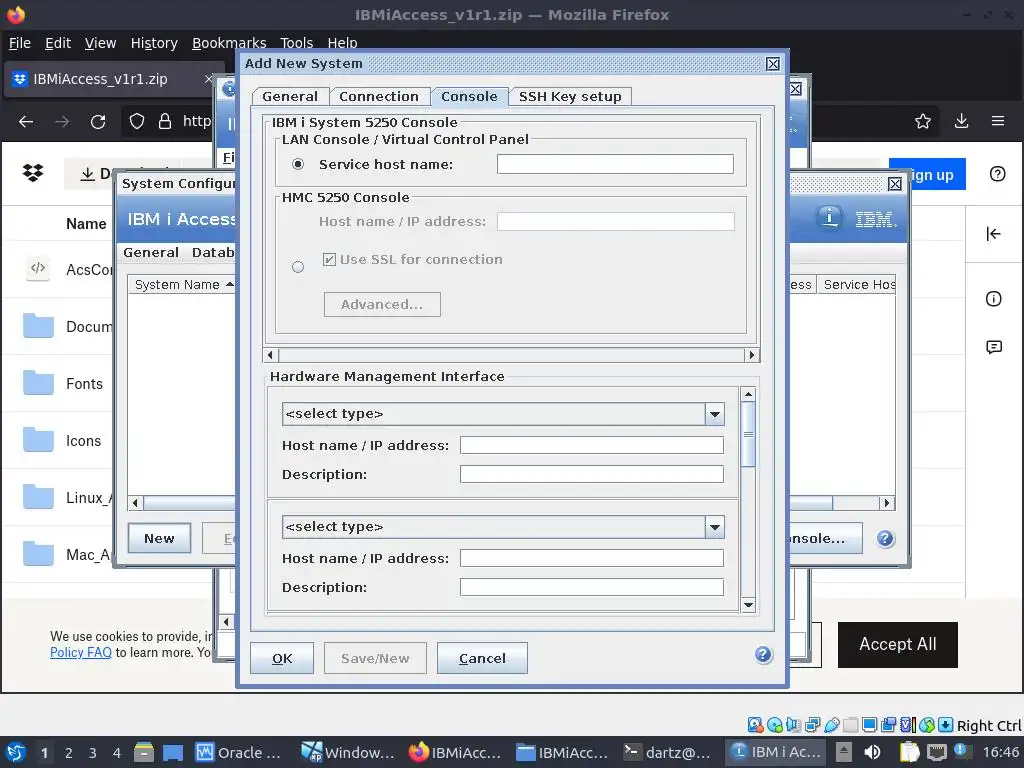Go back using Firefox back arrow

point(26,121)
